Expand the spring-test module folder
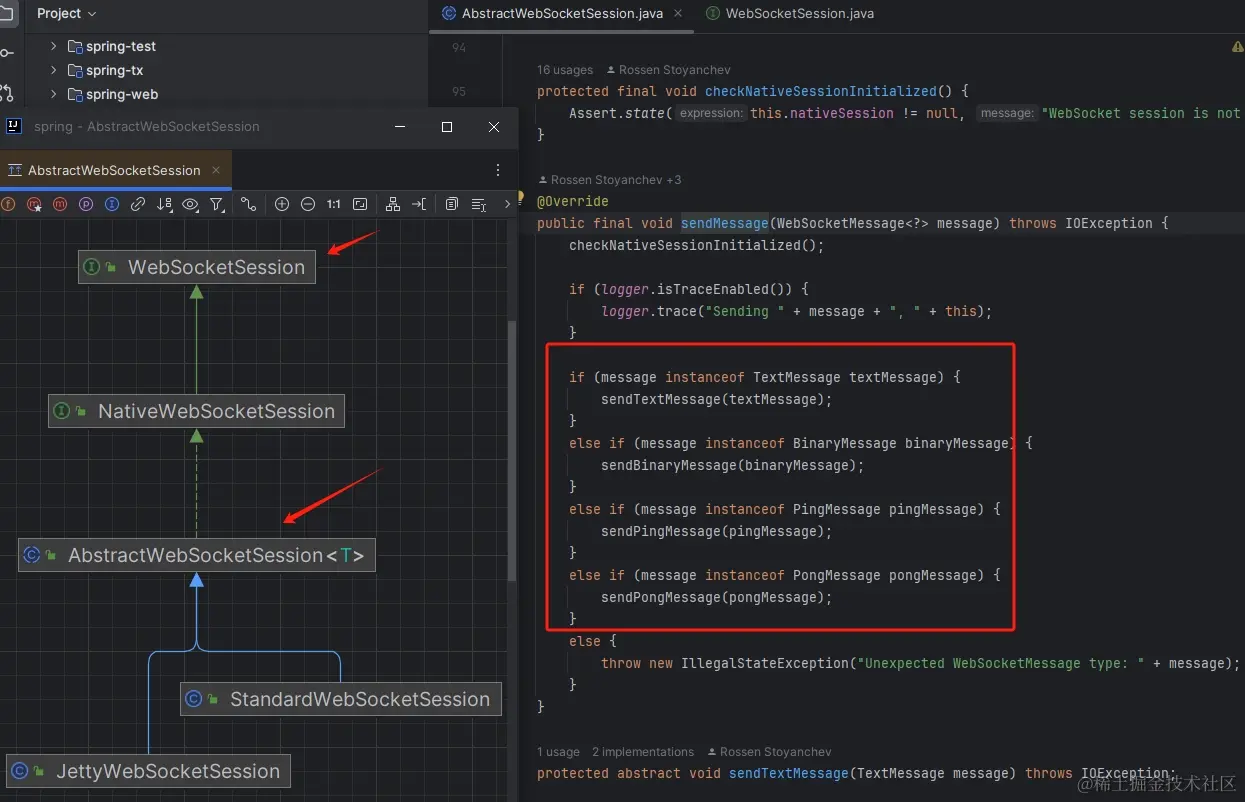 (x=54, y=46)
